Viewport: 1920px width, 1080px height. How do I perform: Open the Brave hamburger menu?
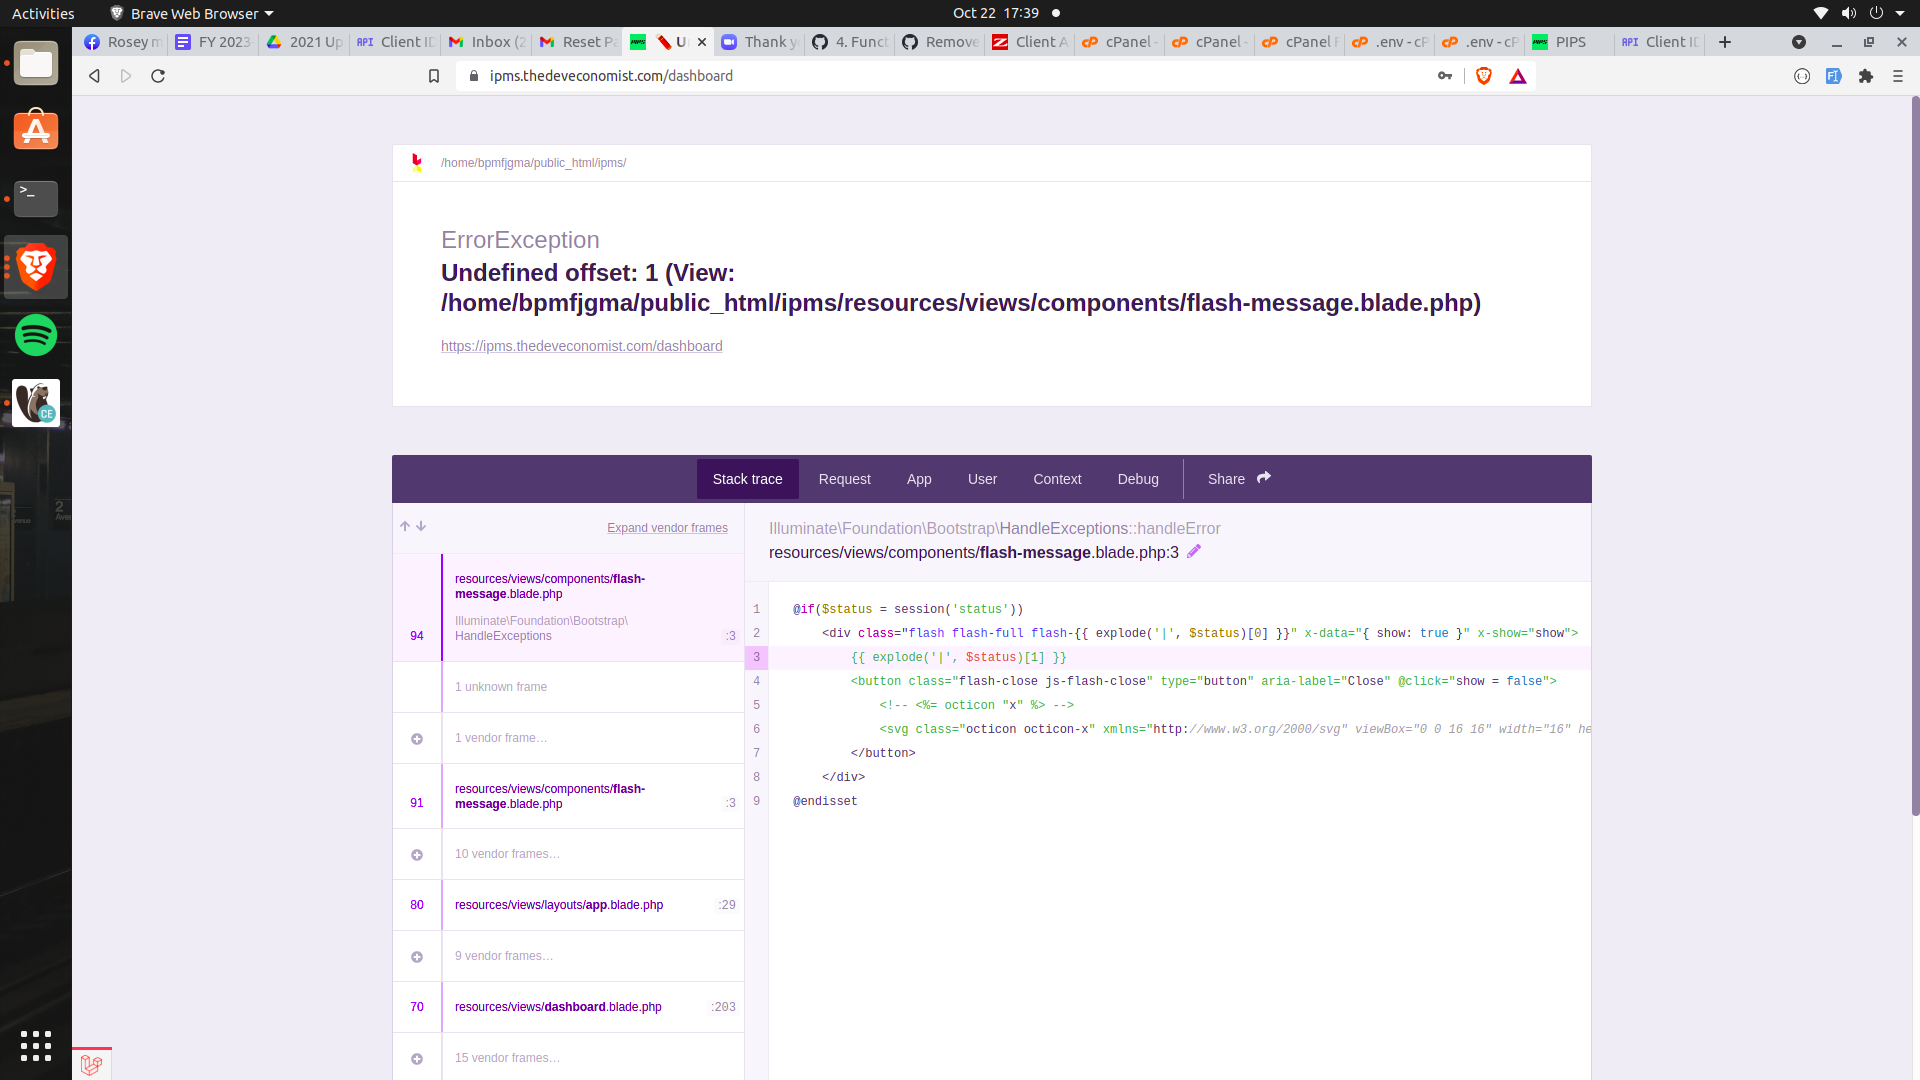(1898, 76)
